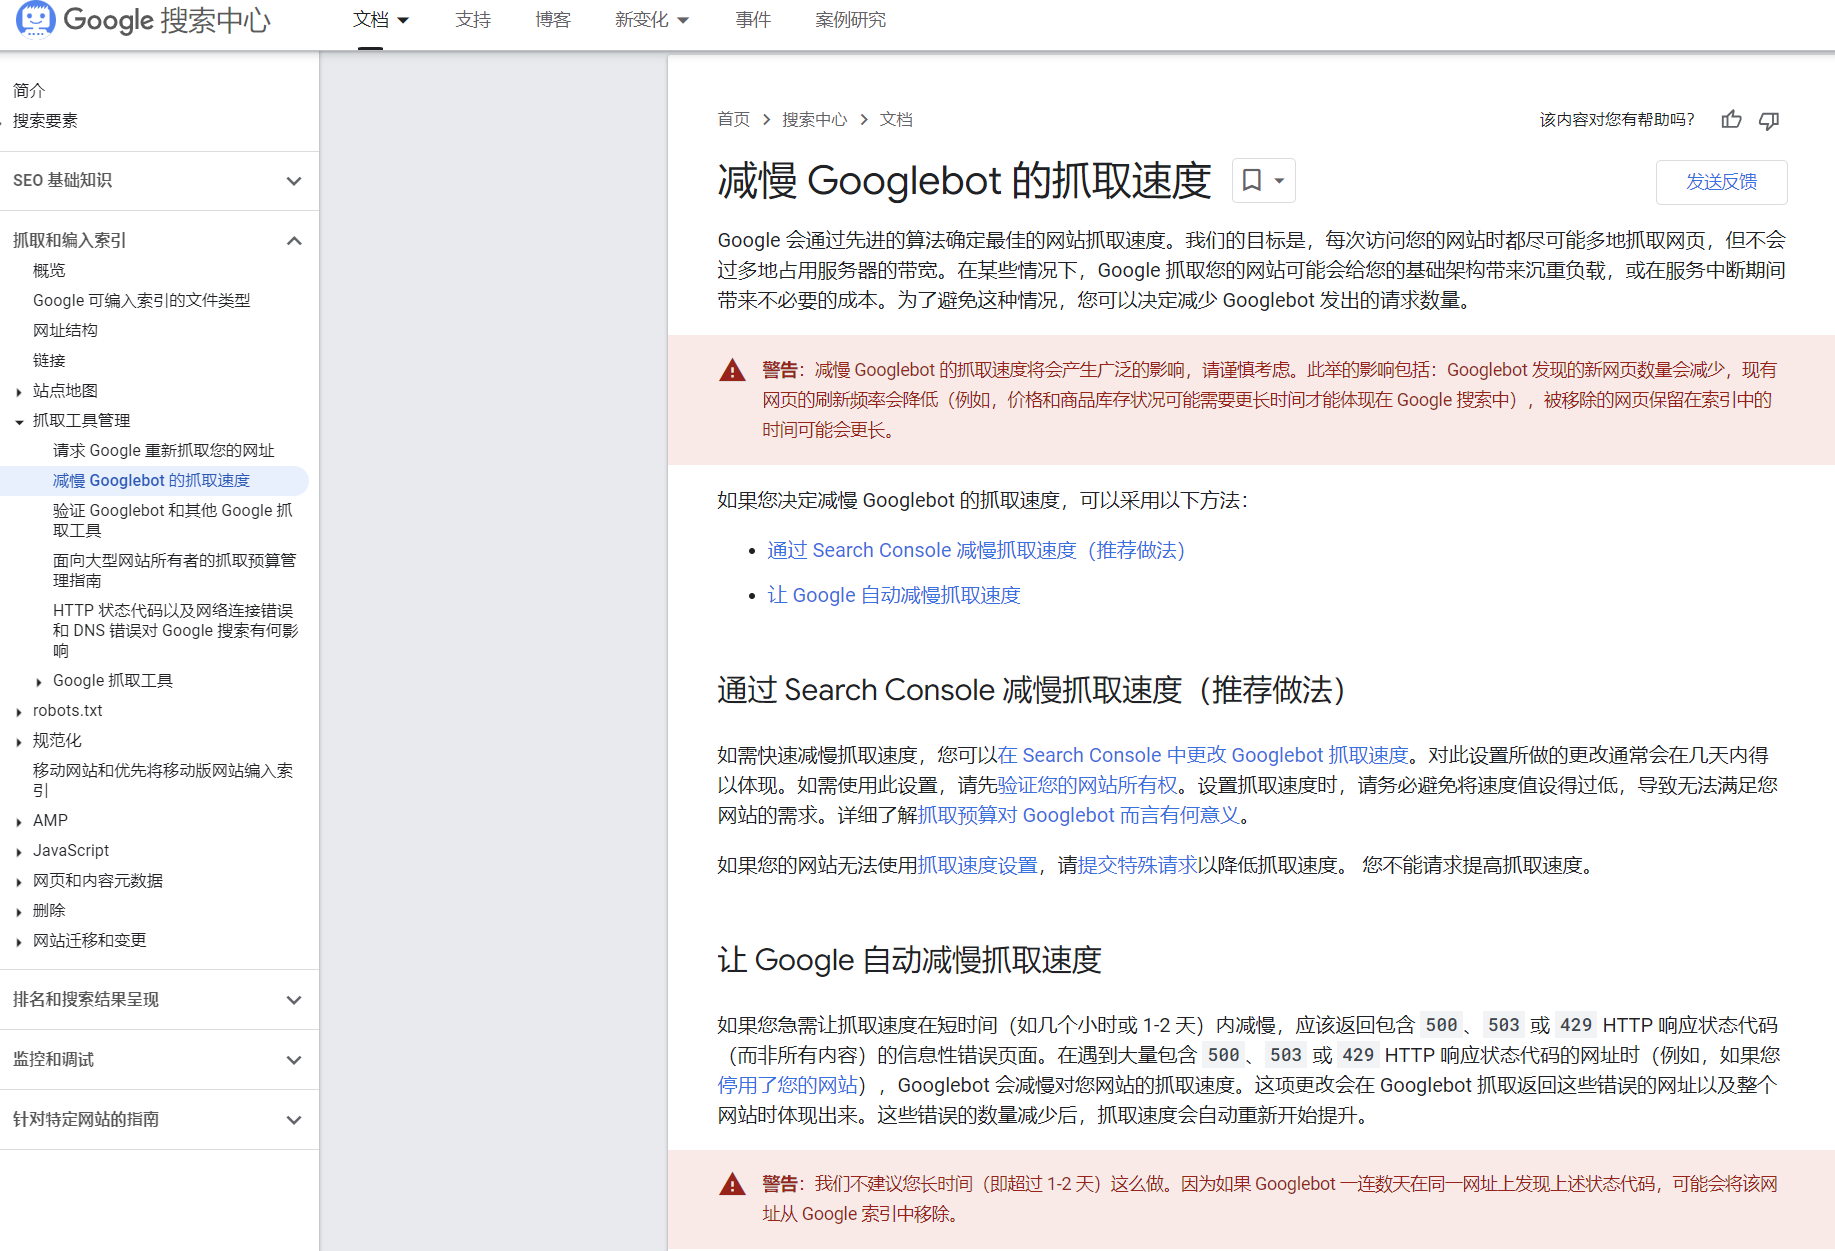The image size is (1835, 1251).
Task: Collapse the 抓取和编入索引 section
Action: pos(293,241)
